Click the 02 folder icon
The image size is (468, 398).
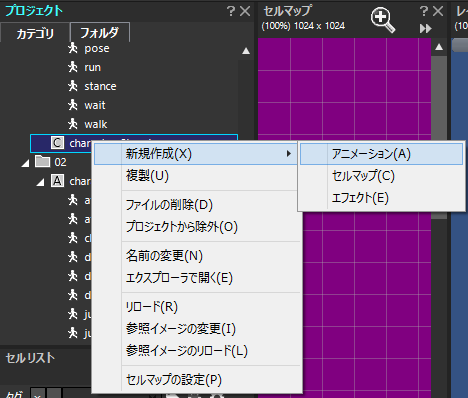[x=43, y=162]
